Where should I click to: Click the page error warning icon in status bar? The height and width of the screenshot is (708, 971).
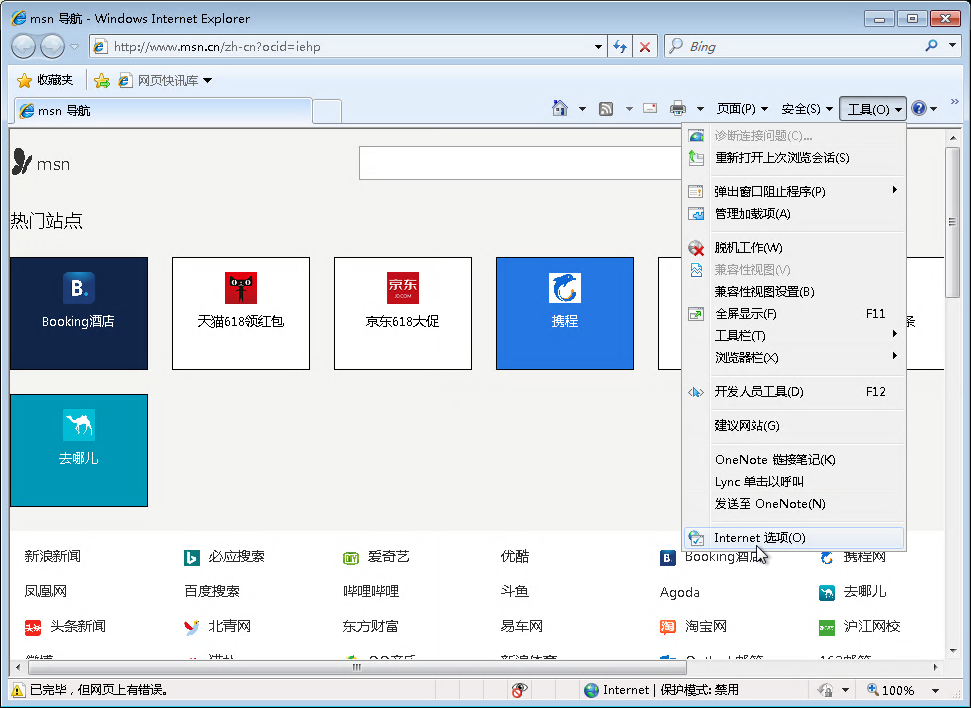tap(18, 689)
